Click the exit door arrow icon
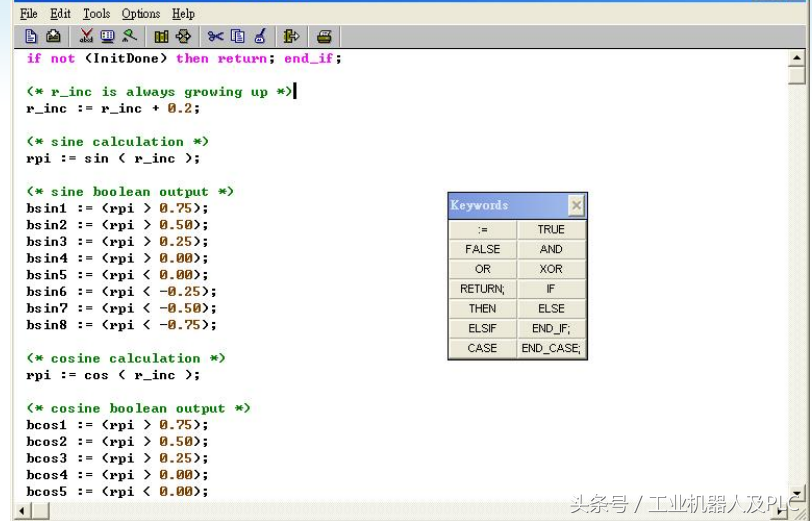 291,36
